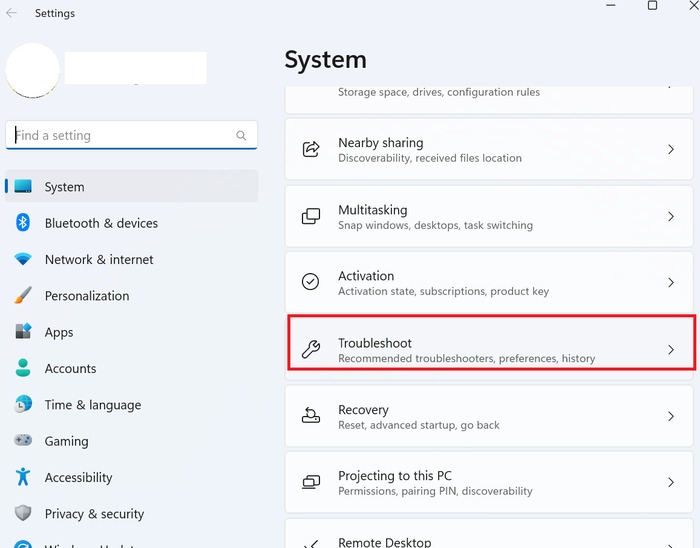
Task: Open the Personalization label
Action: tap(87, 296)
